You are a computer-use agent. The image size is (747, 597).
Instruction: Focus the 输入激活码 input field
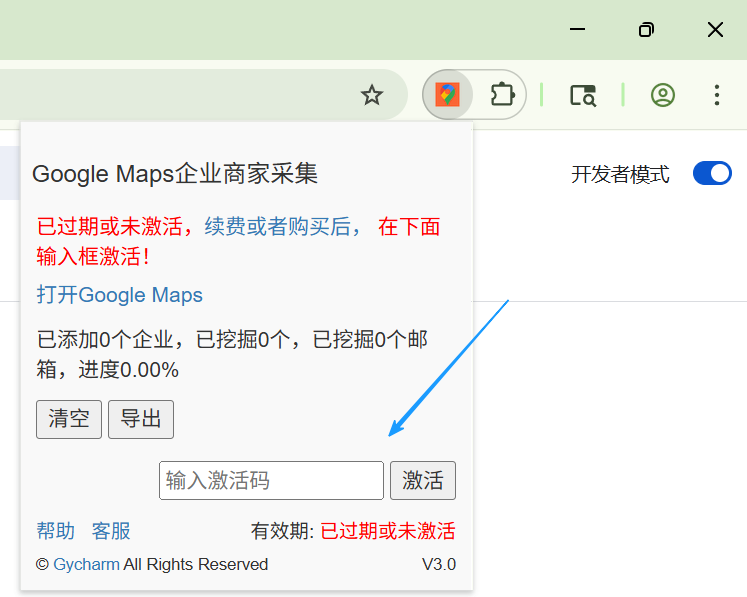(x=271, y=480)
